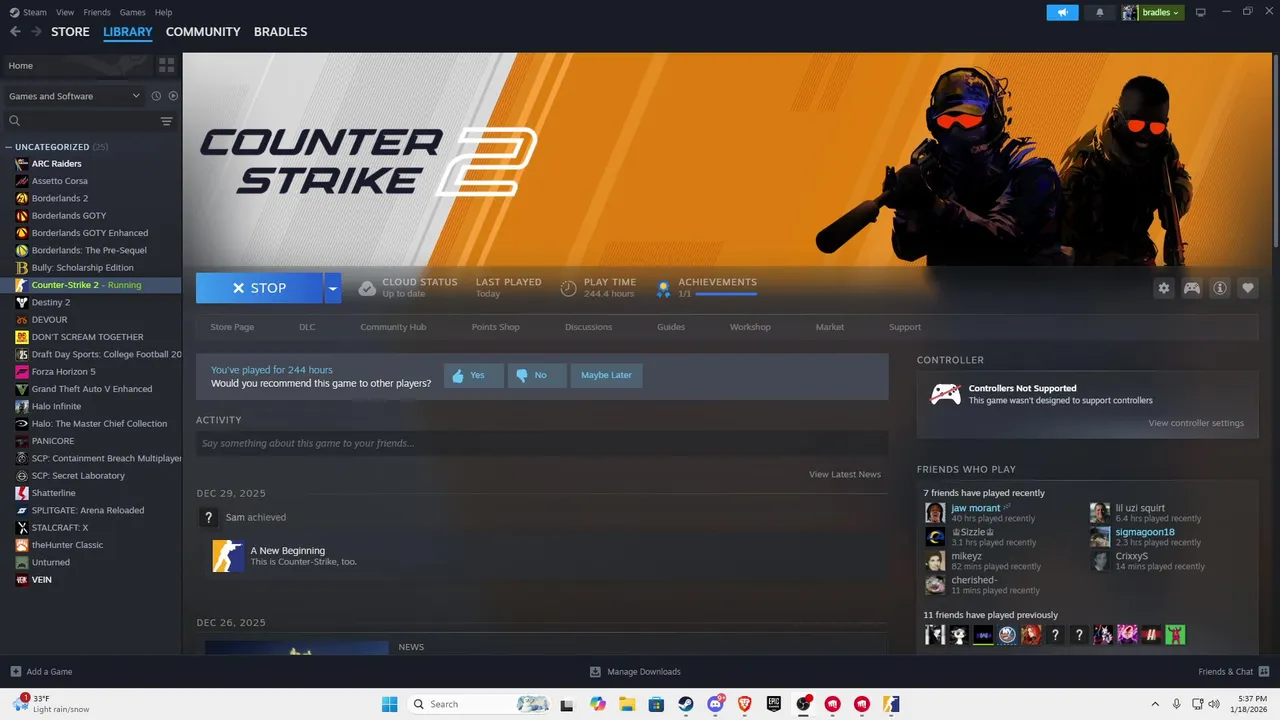Open collections grid view icon
Viewport: 1280px width, 720px height.
pyautogui.click(x=166, y=65)
